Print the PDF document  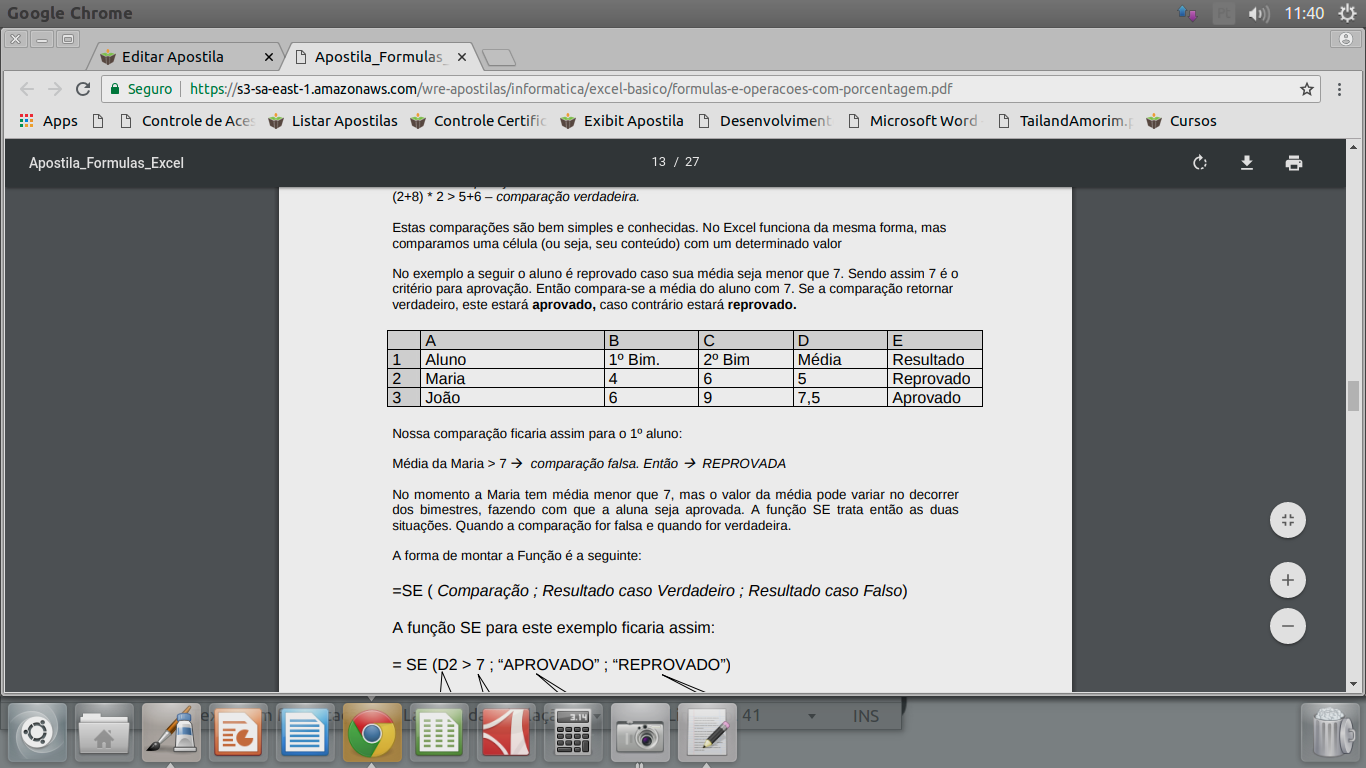click(x=1294, y=163)
